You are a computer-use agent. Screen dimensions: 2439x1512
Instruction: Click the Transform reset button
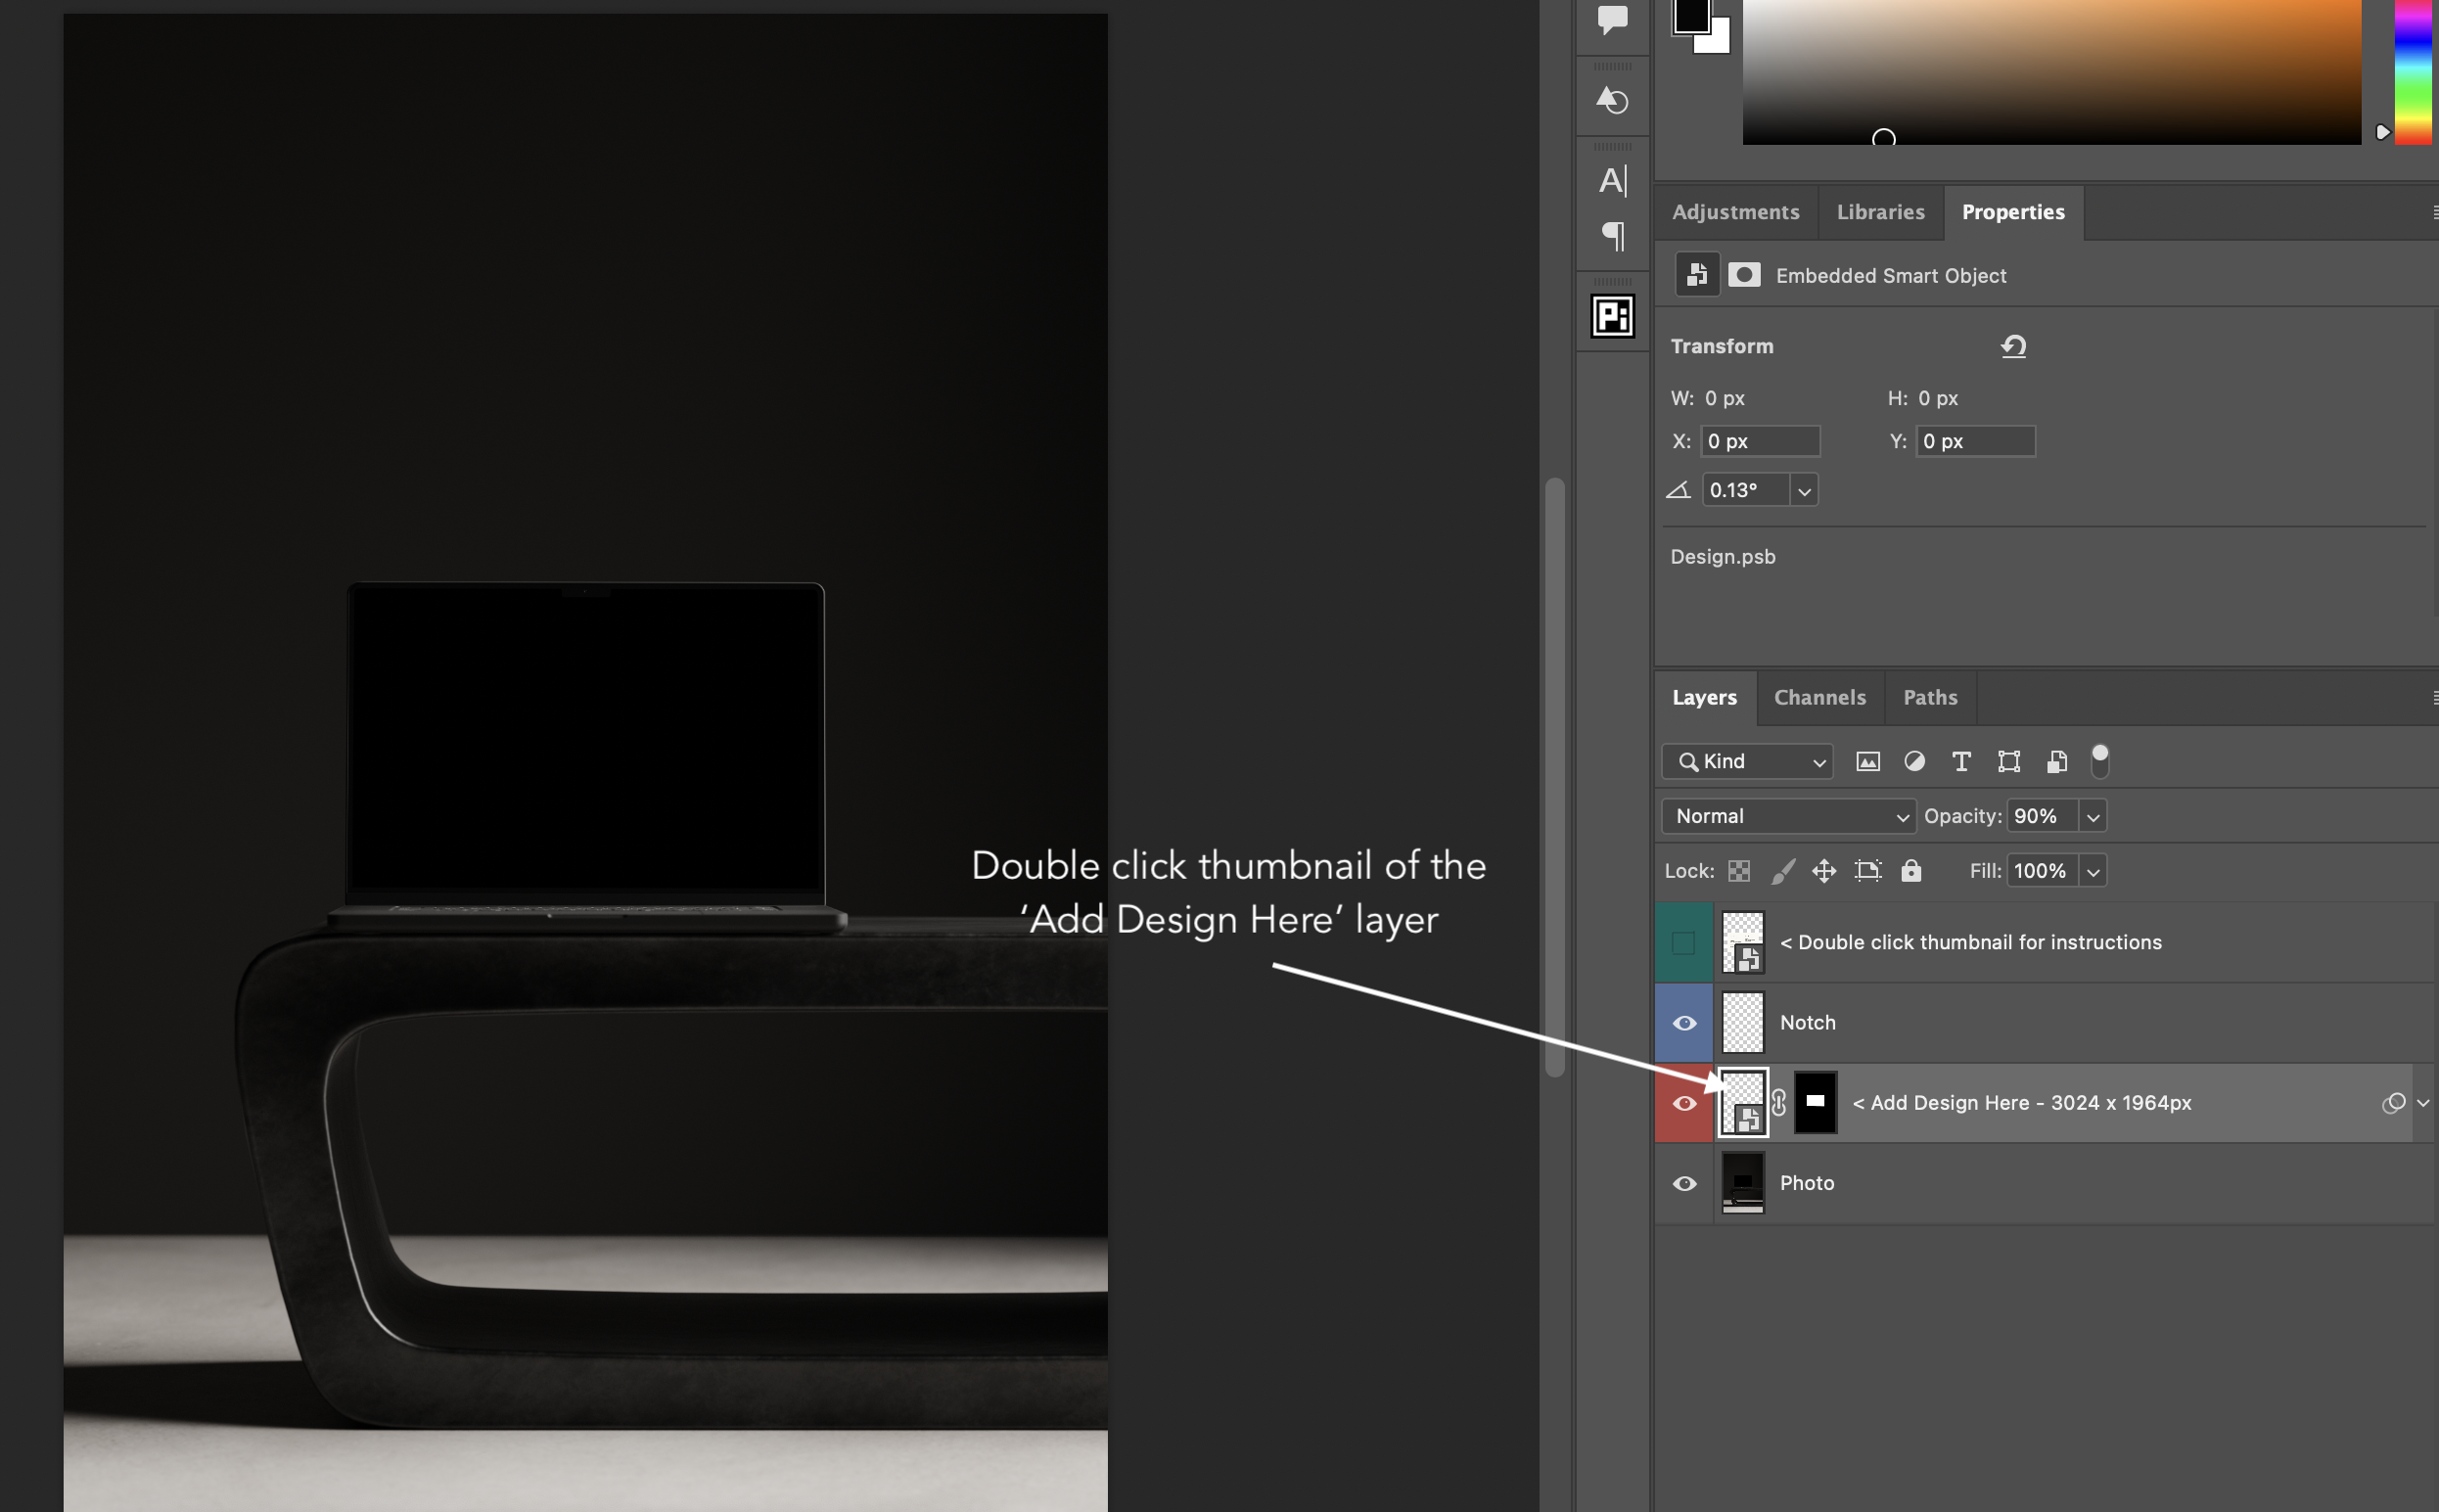2013,345
